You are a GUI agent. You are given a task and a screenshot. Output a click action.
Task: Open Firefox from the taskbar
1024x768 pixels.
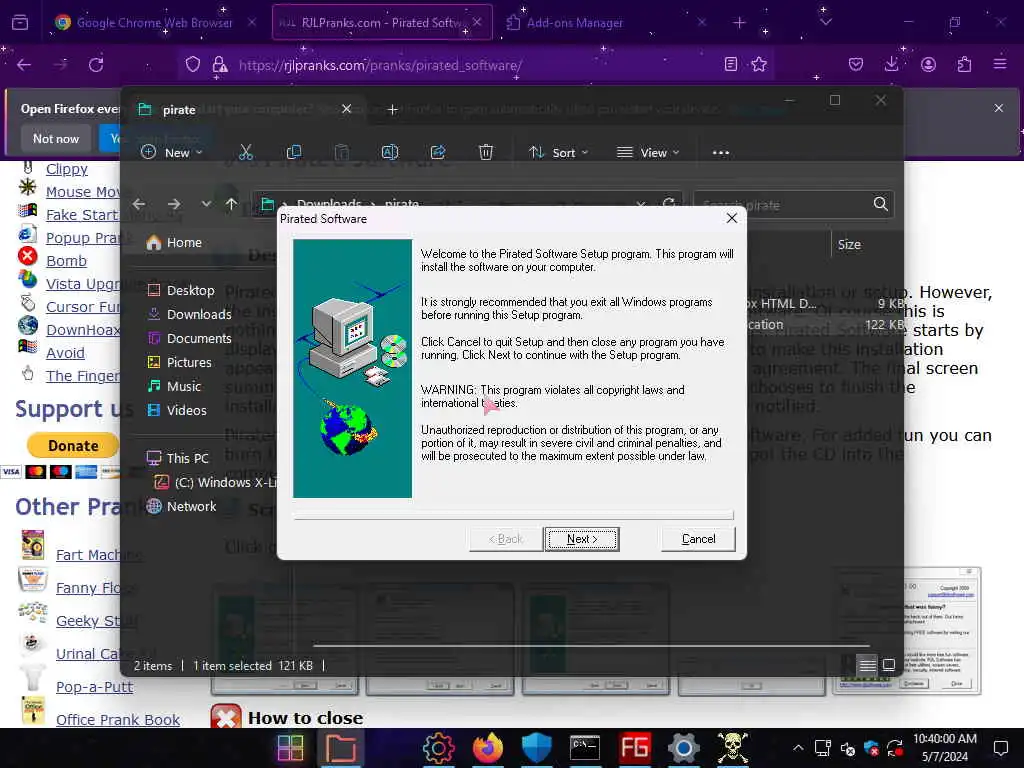(x=488, y=748)
